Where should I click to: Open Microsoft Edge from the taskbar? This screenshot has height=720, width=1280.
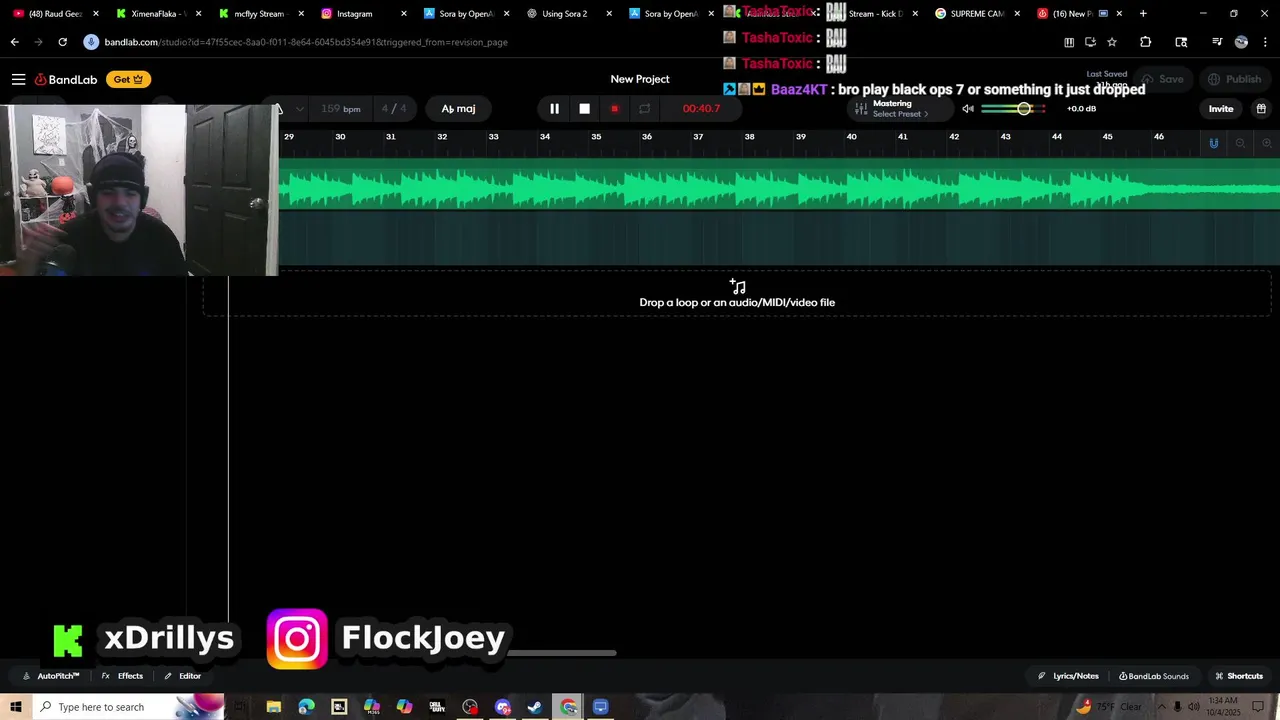pos(306,707)
